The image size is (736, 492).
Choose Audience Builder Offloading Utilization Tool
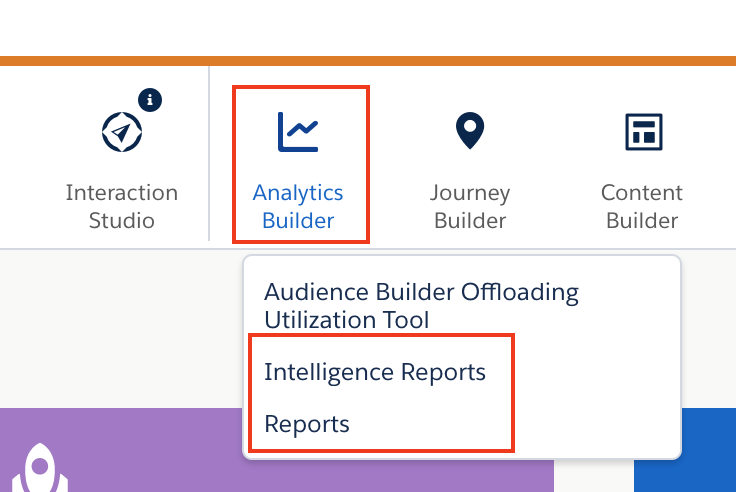[421, 306]
